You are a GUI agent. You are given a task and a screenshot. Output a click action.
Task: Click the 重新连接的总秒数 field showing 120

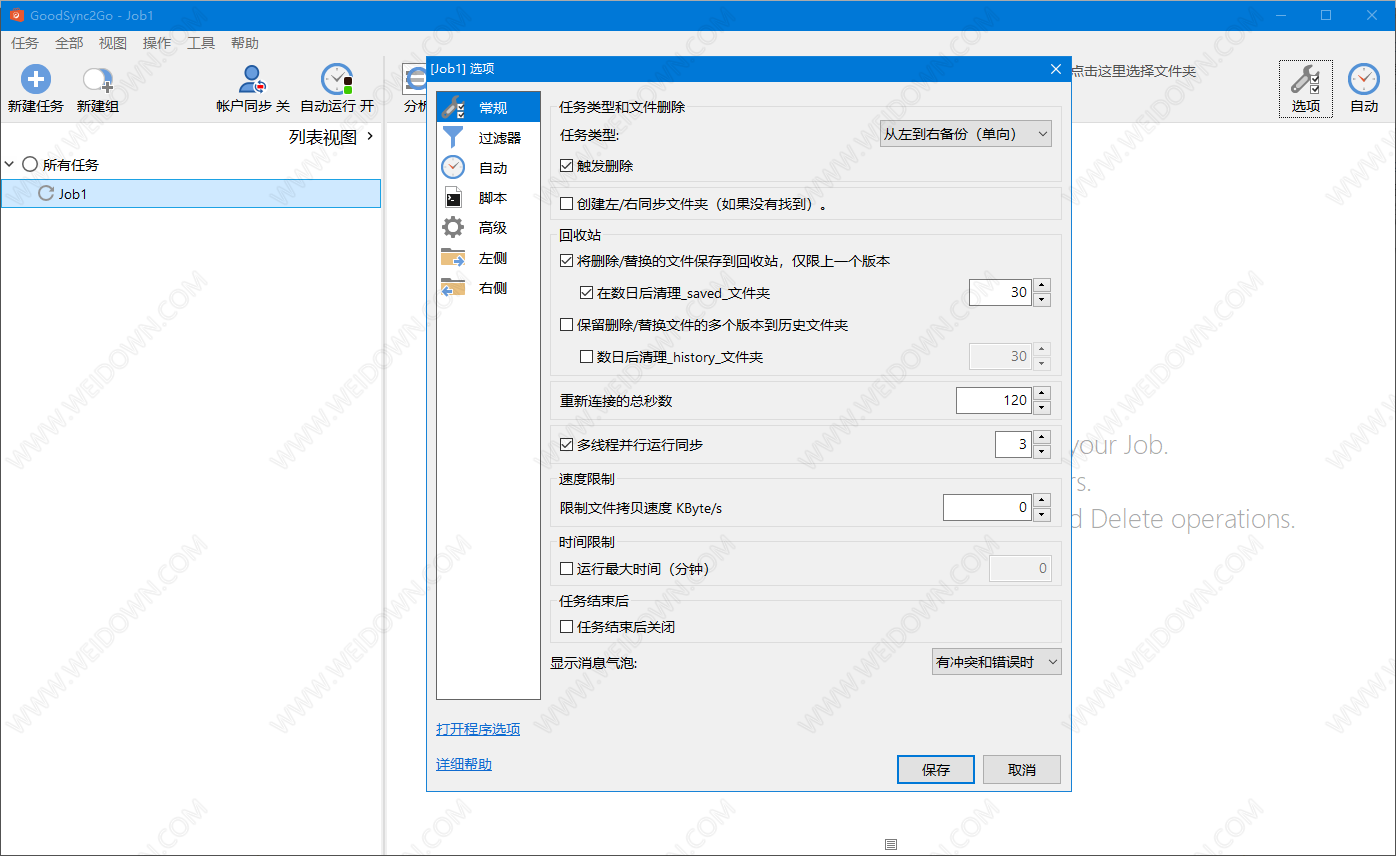tap(995, 400)
